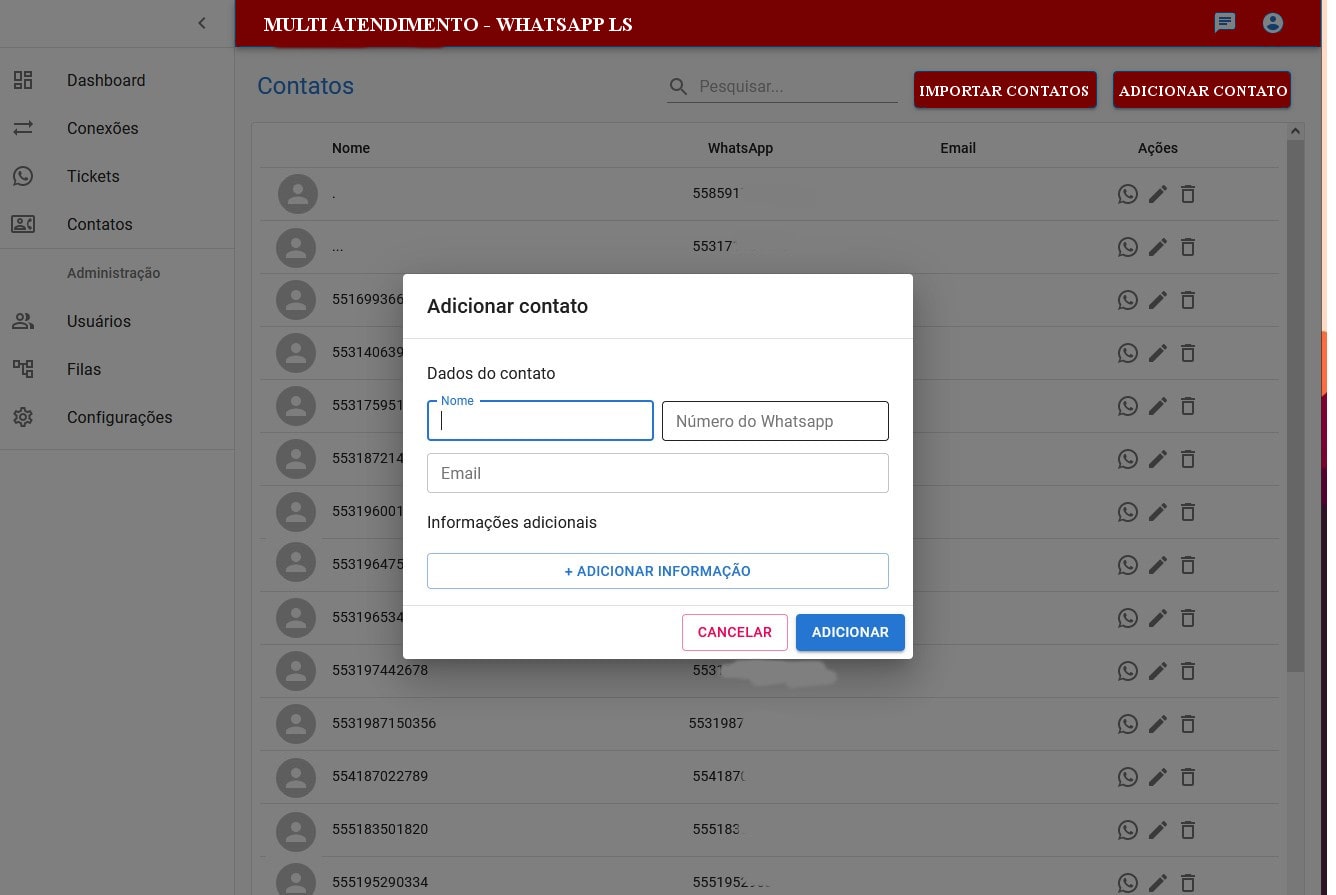Click the Adicionar Contato button

1202,90
